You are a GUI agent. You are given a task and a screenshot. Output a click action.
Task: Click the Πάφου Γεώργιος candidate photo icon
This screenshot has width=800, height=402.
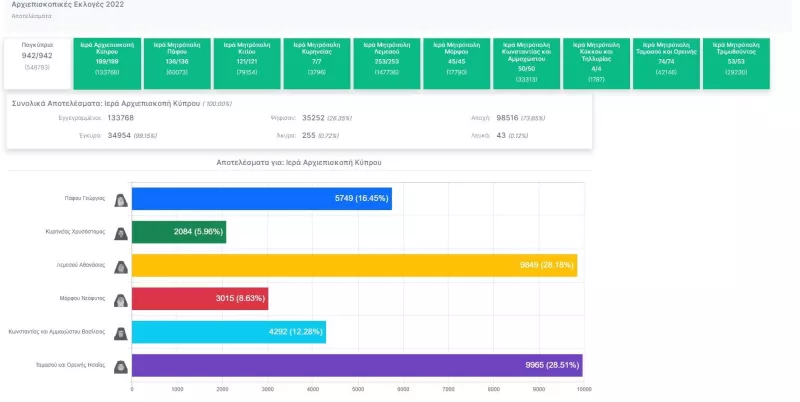pyautogui.click(x=120, y=199)
